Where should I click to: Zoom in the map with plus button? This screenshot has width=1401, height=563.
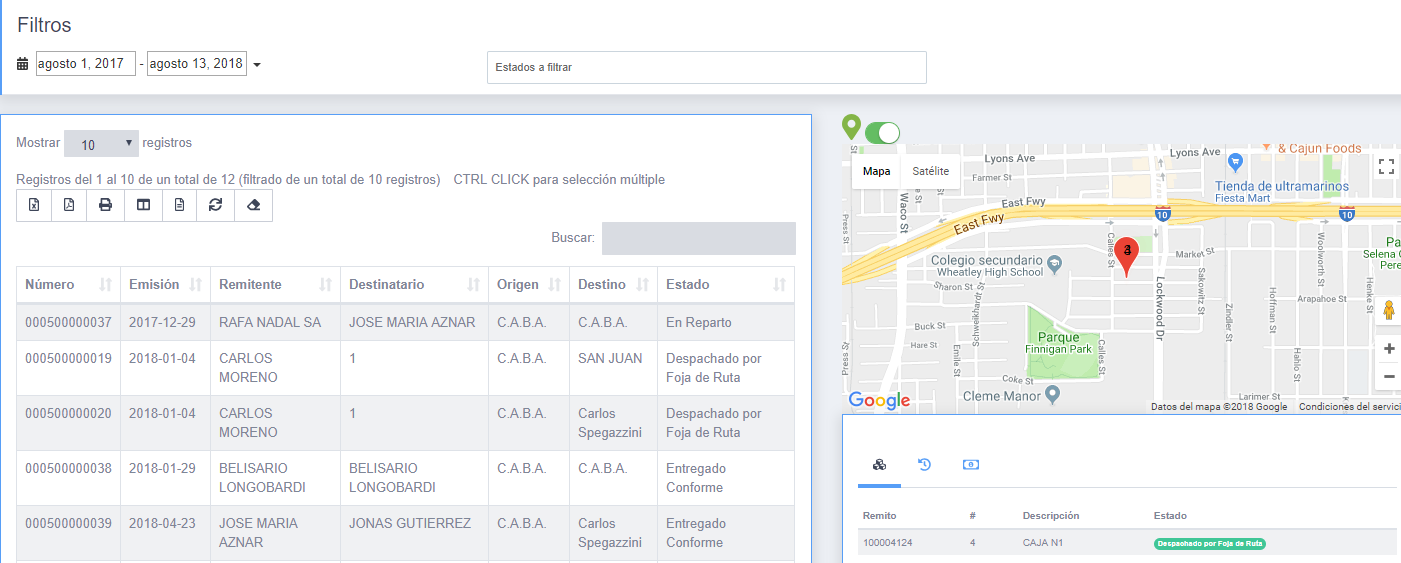[x=1389, y=349]
